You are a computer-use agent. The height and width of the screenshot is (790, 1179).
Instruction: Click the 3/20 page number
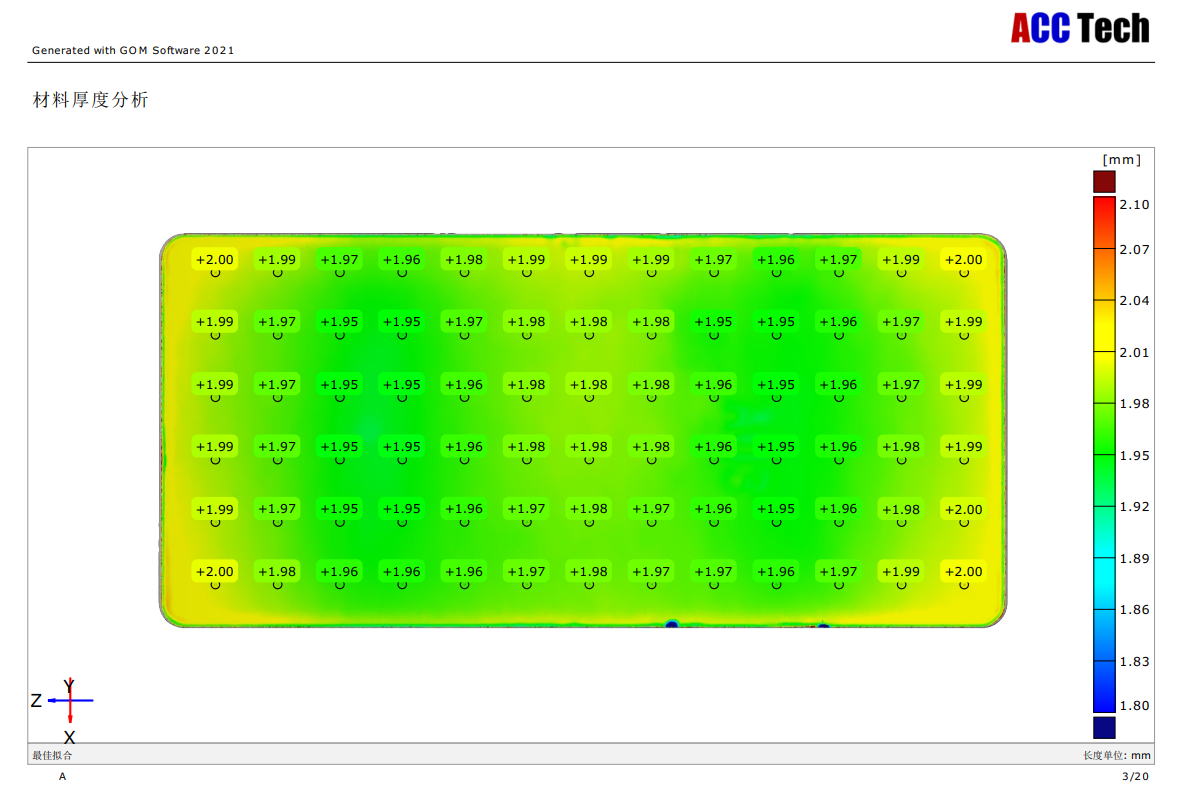1136,776
